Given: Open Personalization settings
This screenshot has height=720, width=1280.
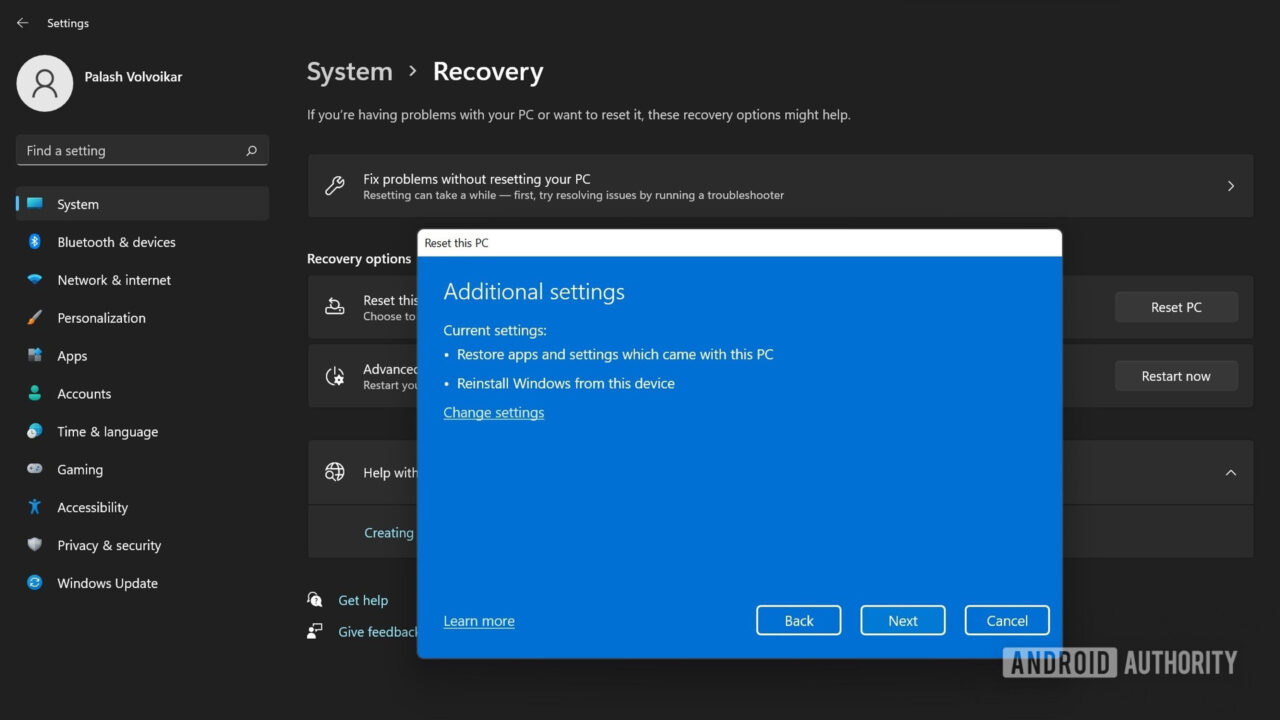Looking at the screenshot, I should pos(103,318).
